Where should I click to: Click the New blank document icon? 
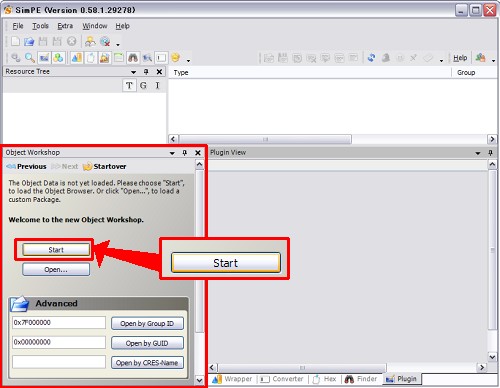[15, 41]
